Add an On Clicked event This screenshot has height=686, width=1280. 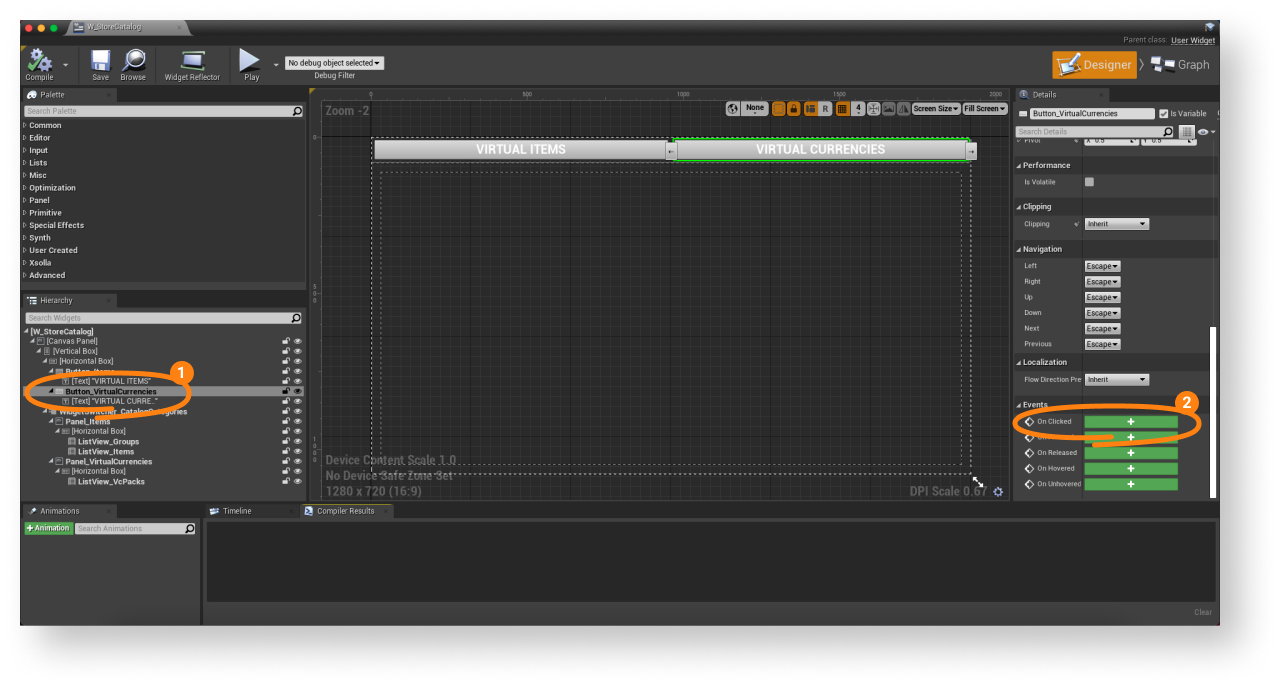click(x=1131, y=422)
